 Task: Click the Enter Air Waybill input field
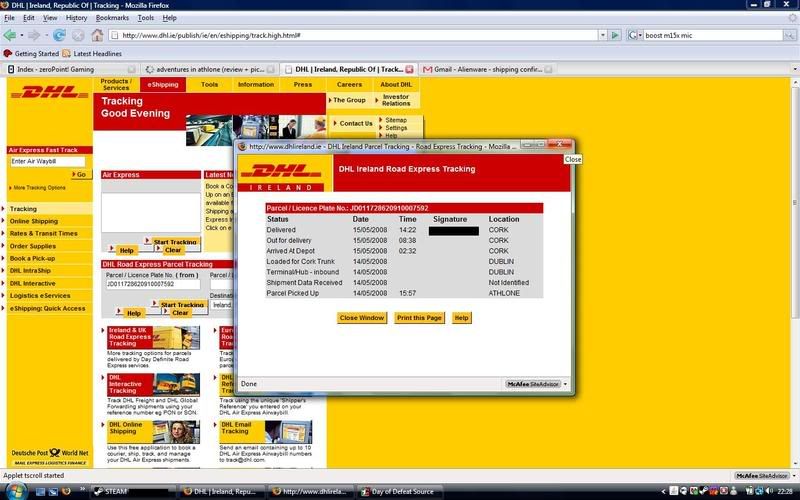pos(47,161)
